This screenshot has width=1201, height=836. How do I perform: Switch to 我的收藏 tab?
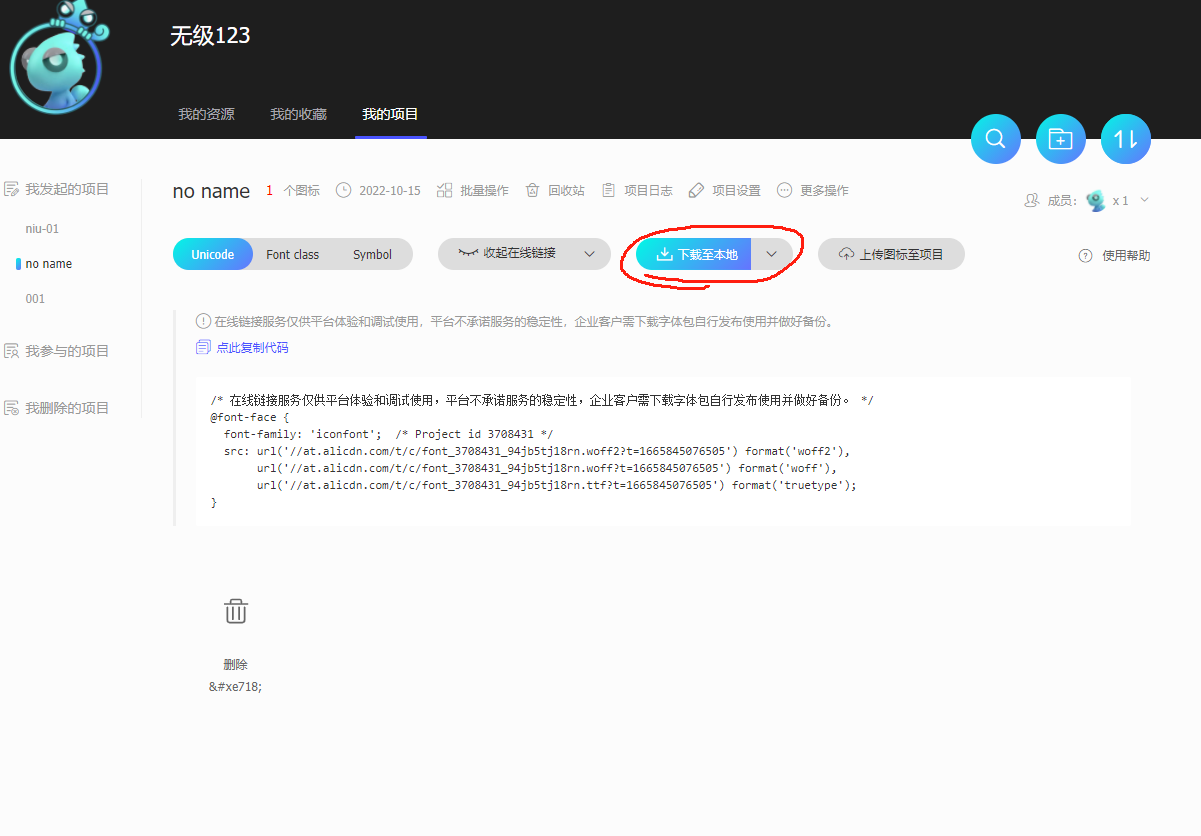(x=298, y=114)
